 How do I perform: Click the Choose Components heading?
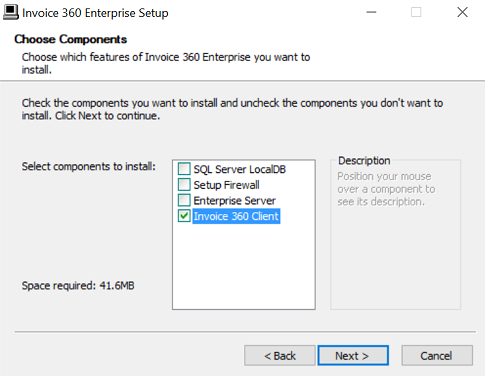(x=70, y=39)
